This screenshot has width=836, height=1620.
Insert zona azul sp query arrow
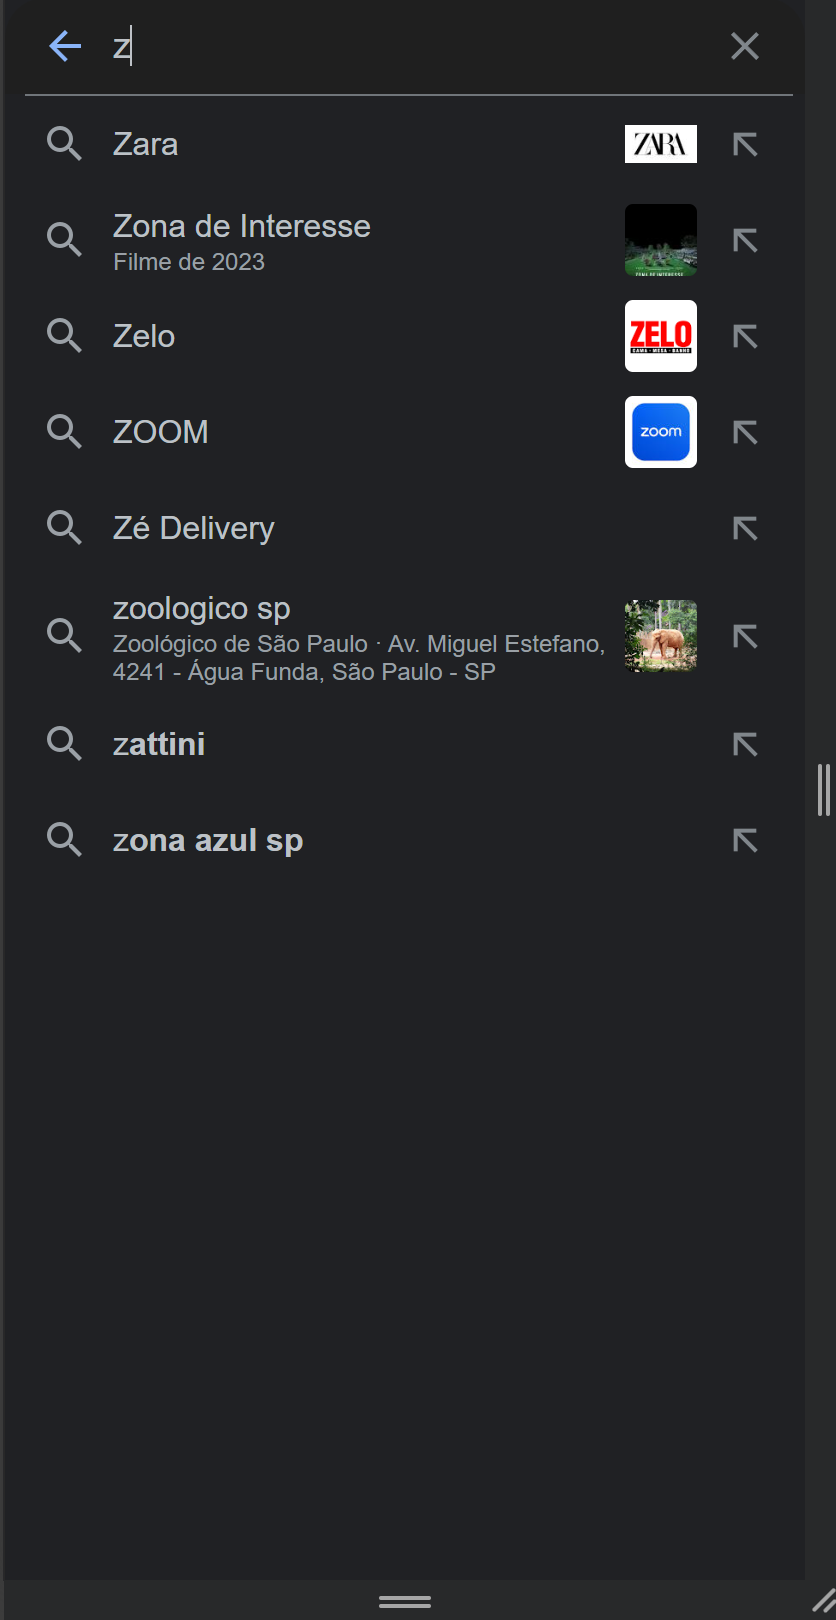[745, 840]
